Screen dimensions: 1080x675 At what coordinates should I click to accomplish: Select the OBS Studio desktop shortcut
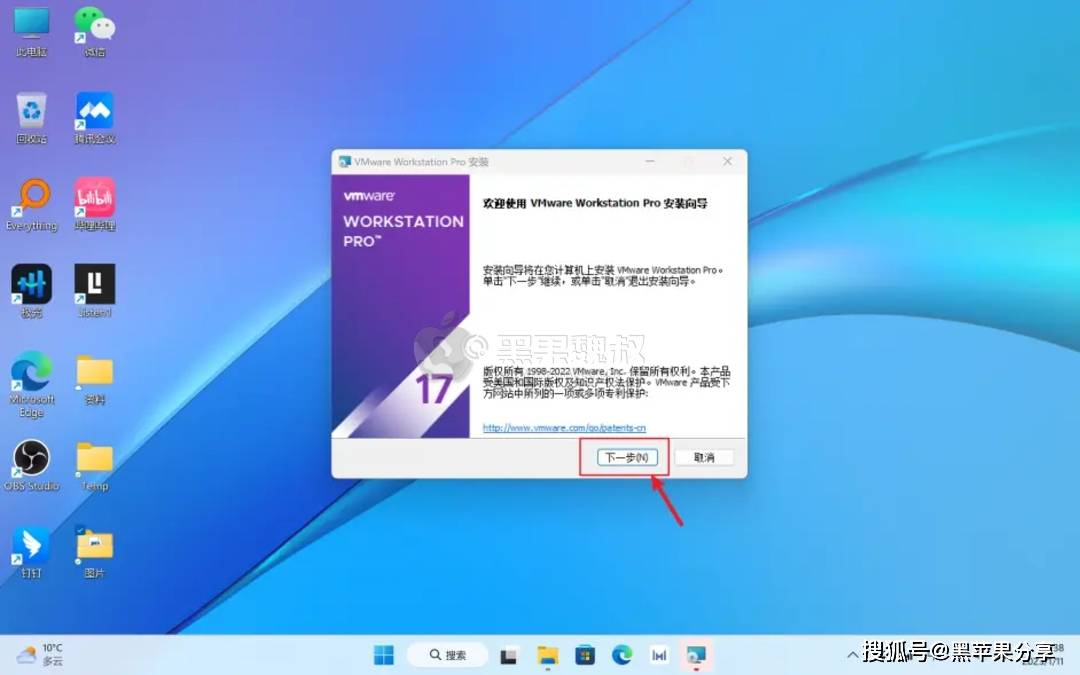click(x=32, y=466)
